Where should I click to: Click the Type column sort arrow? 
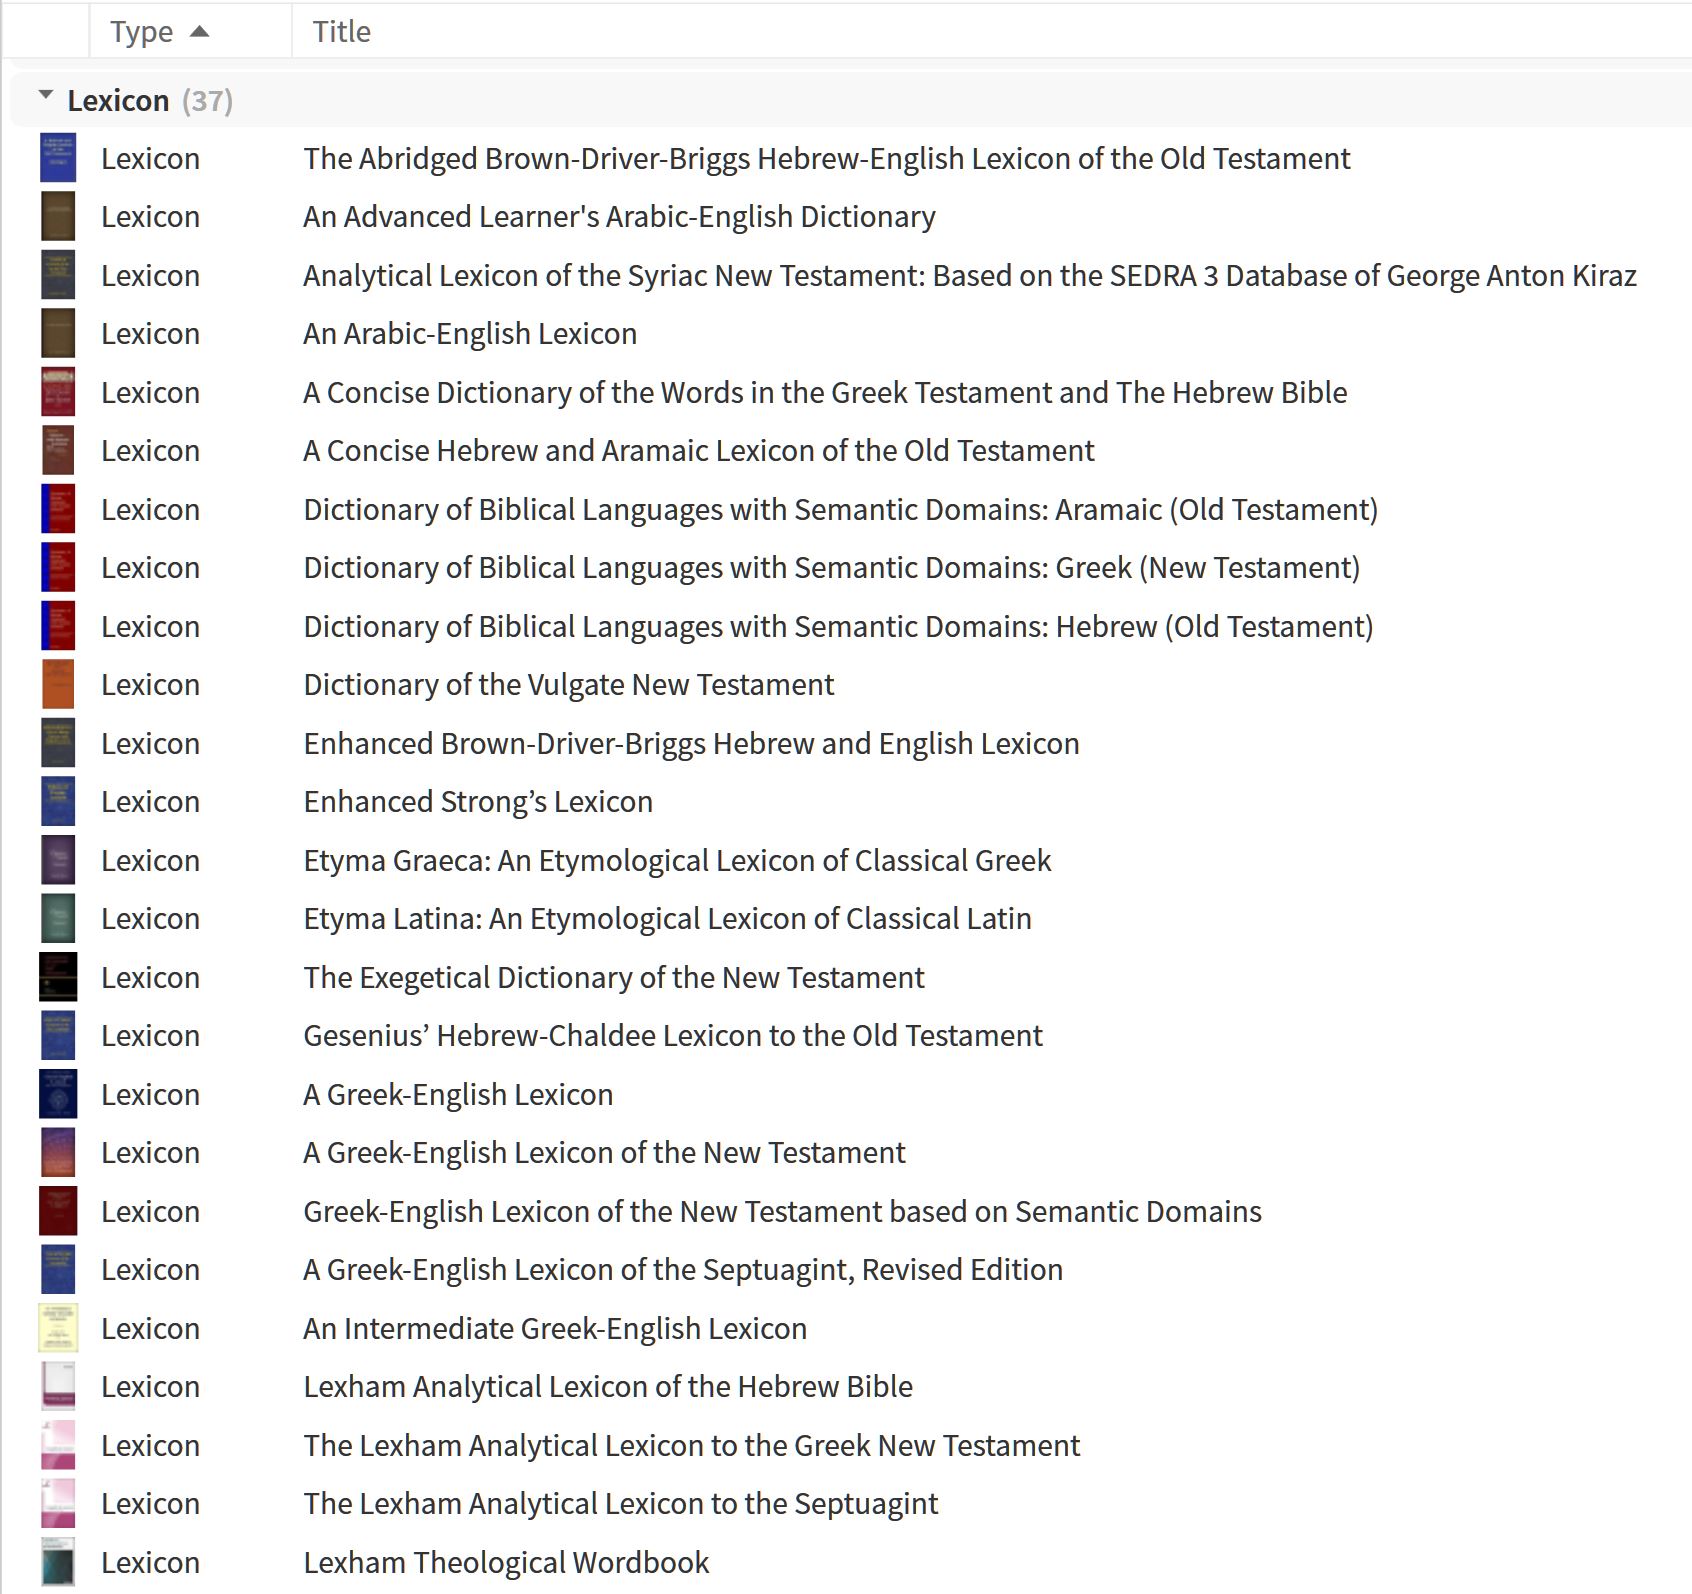click(x=200, y=31)
